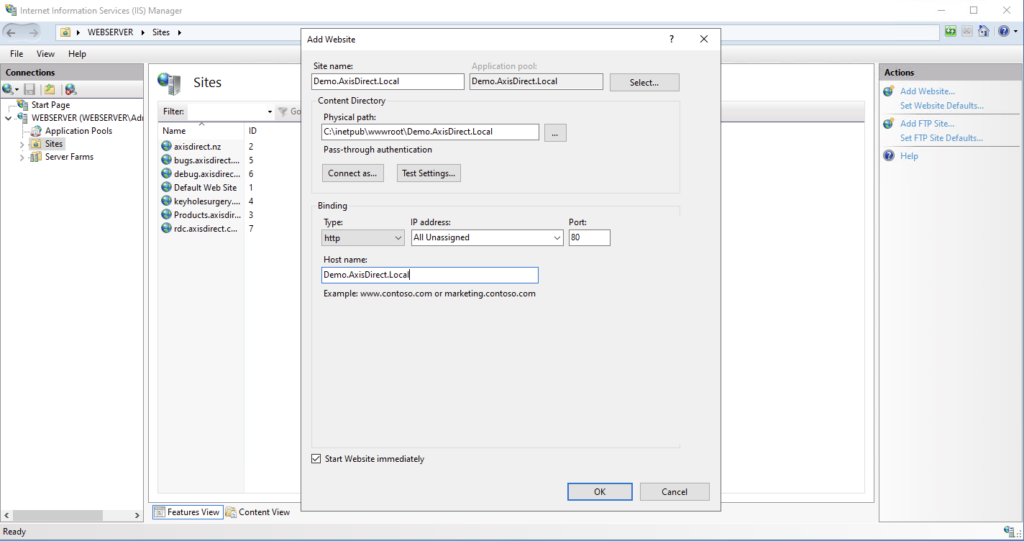Click the Connections save icon

pos(29,90)
